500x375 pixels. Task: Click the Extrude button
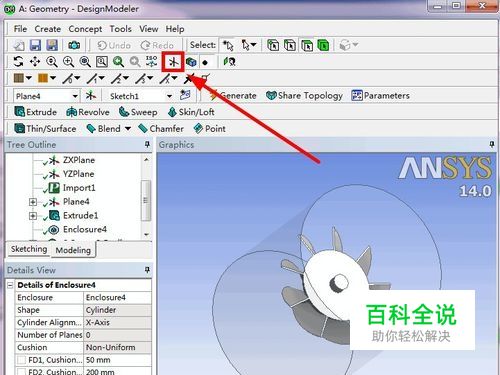(36, 112)
